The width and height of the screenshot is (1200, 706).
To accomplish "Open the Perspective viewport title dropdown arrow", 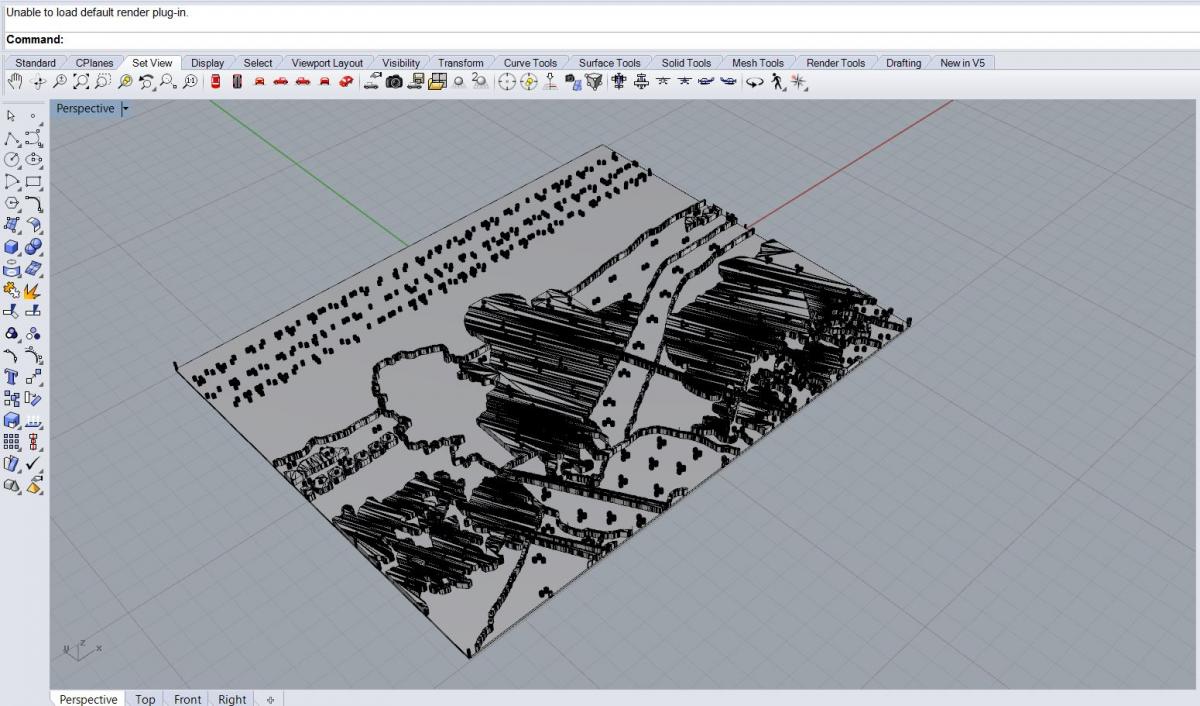I will (x=124, y=109).
